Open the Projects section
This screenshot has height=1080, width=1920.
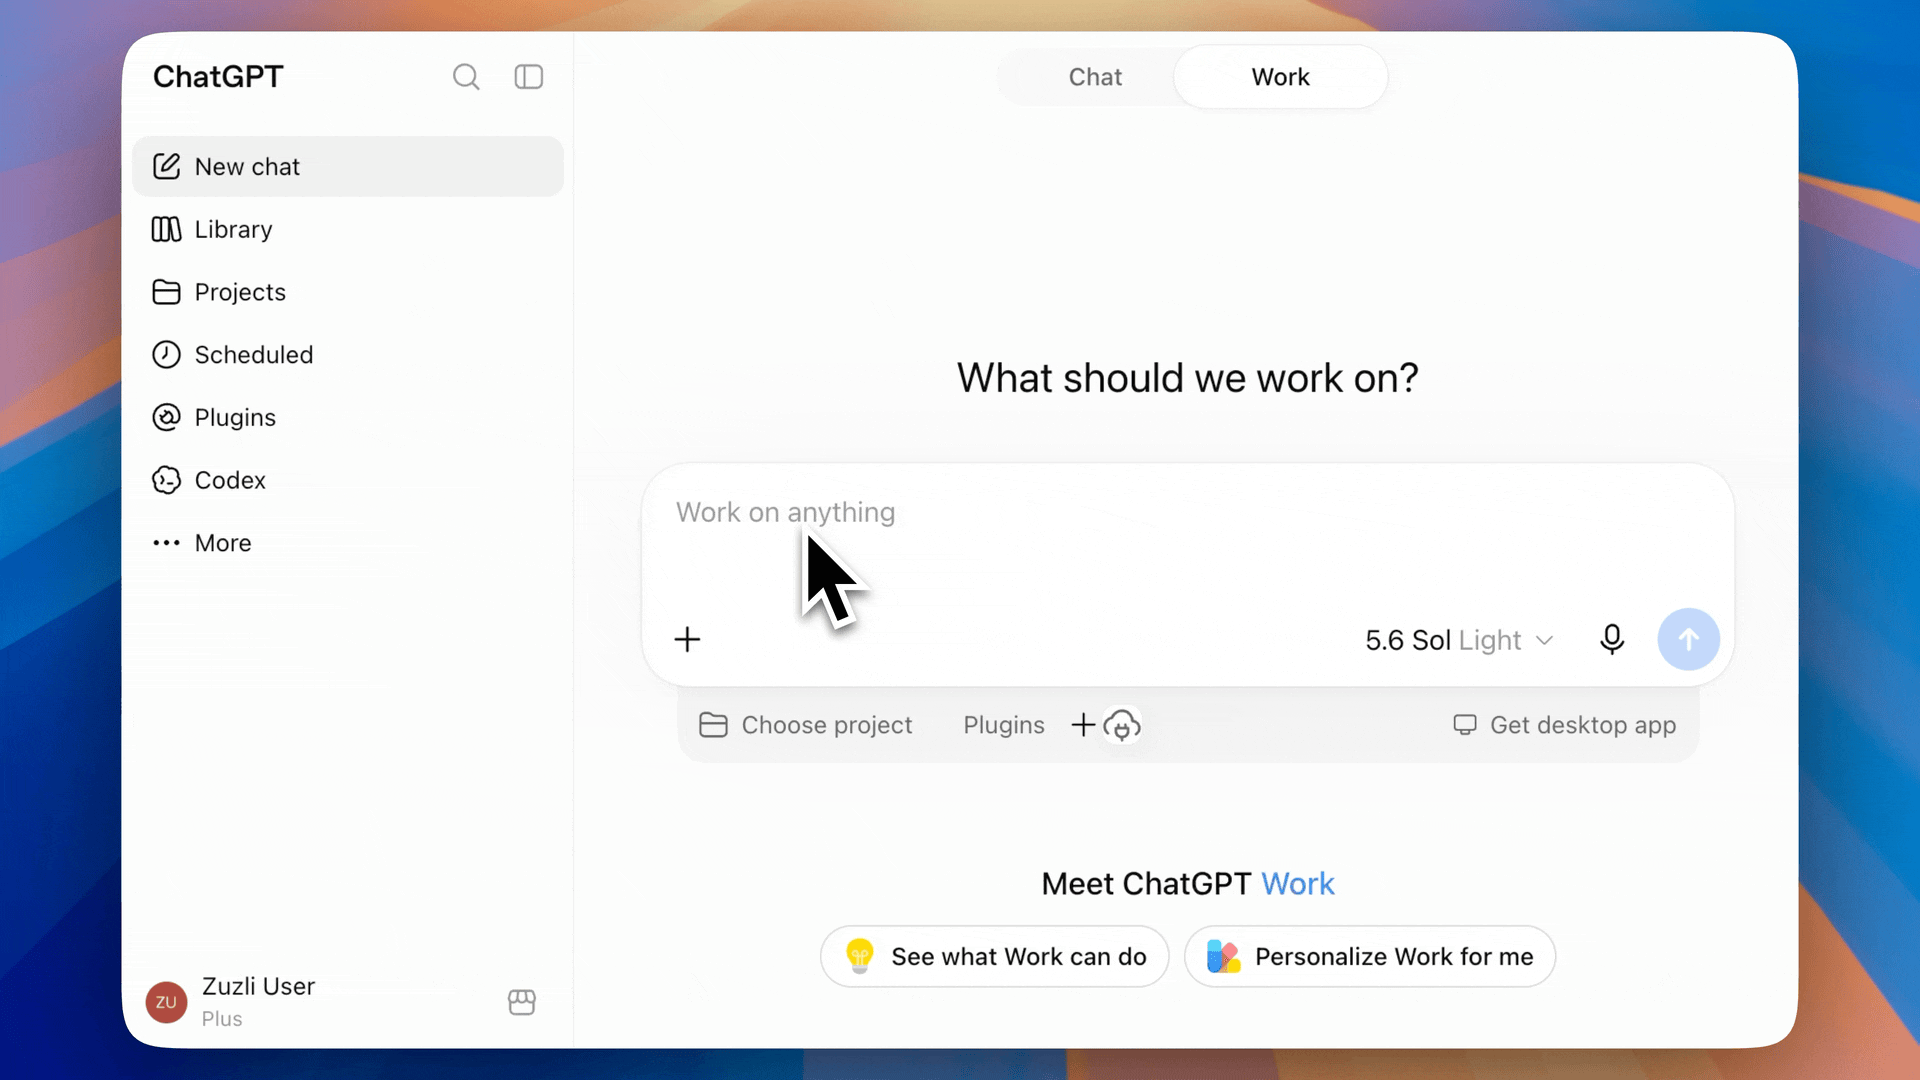[348, 292]
